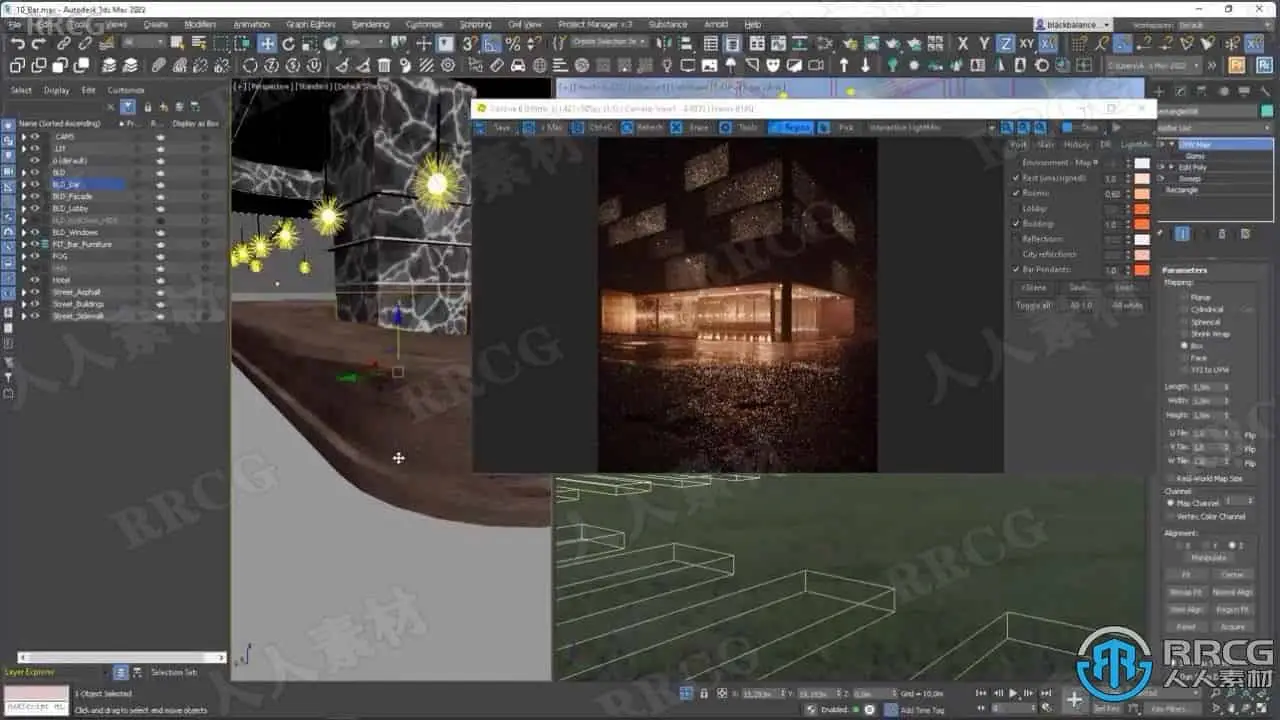
Task: Toggle the Building LightMix checkbox
Action: 1016,224
